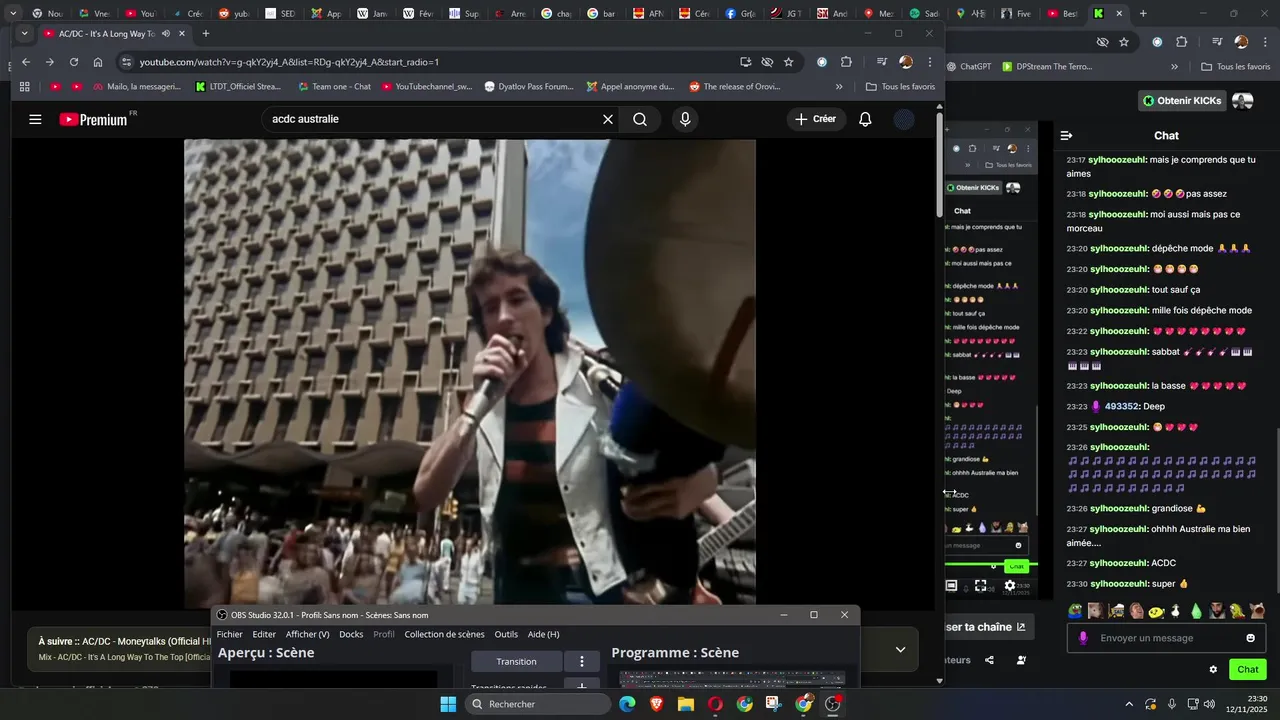
Task: Click the AC/DC video player
Action: [470, 372]
